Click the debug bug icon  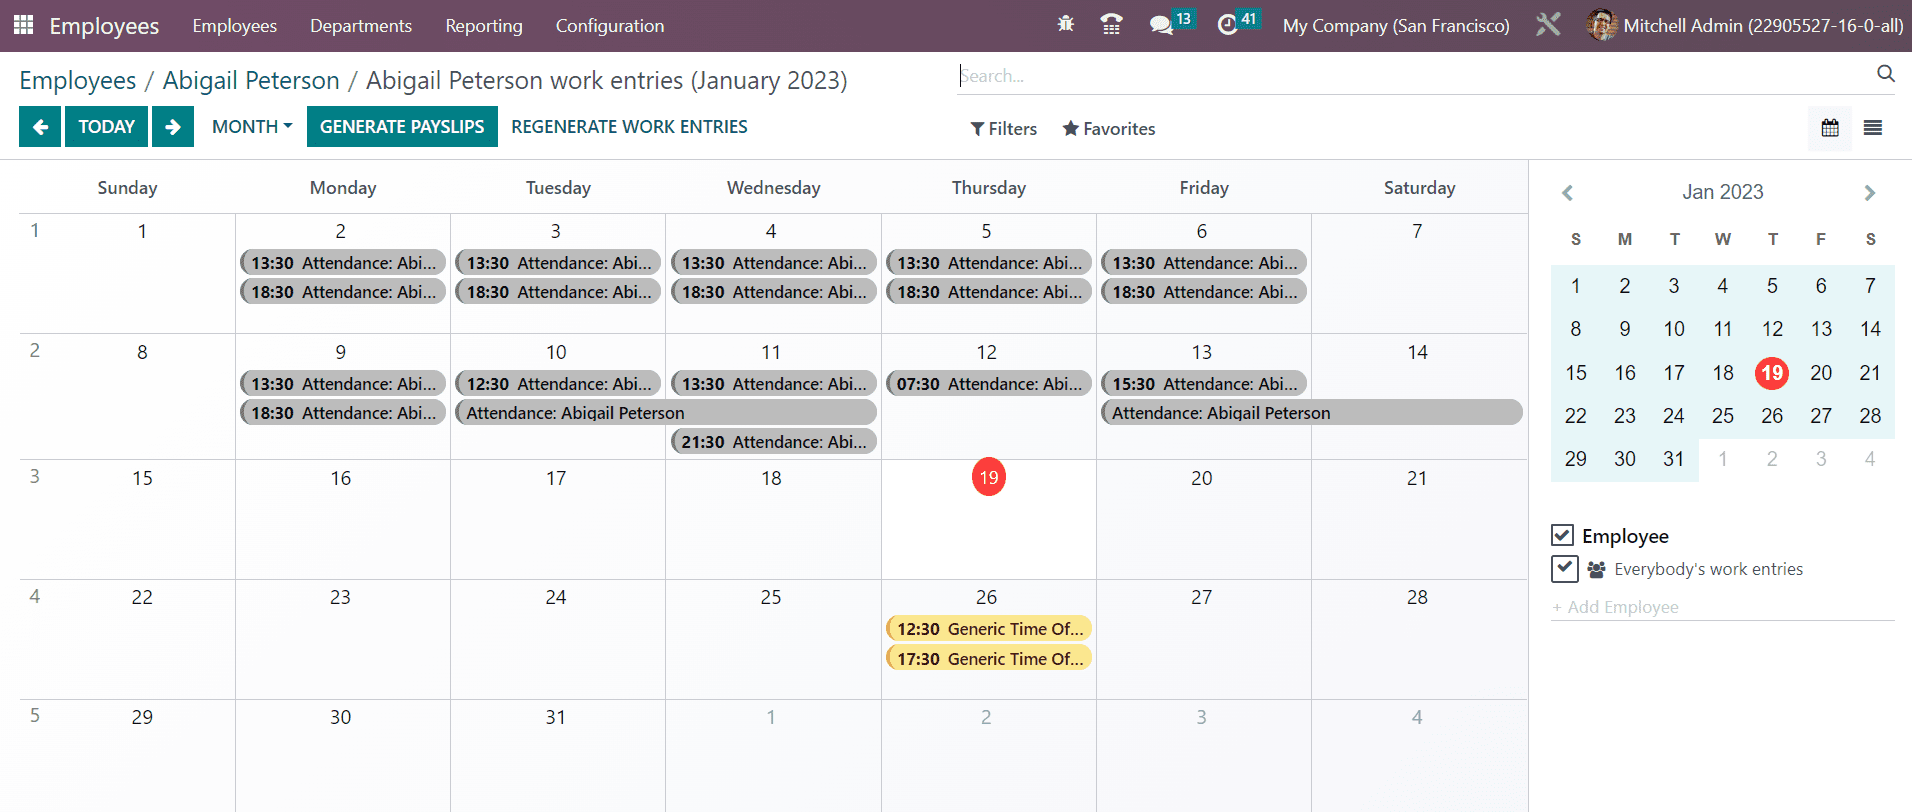coord(1065,24)
